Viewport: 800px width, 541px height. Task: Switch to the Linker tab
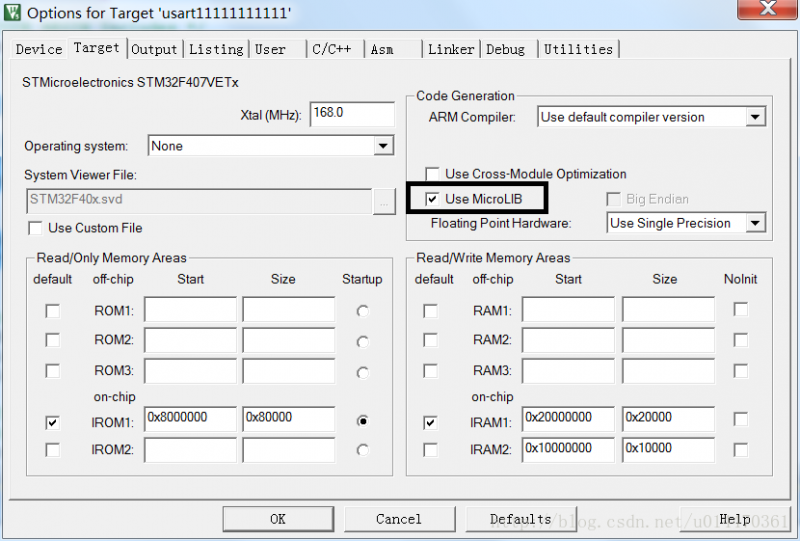tap(451, 50)
